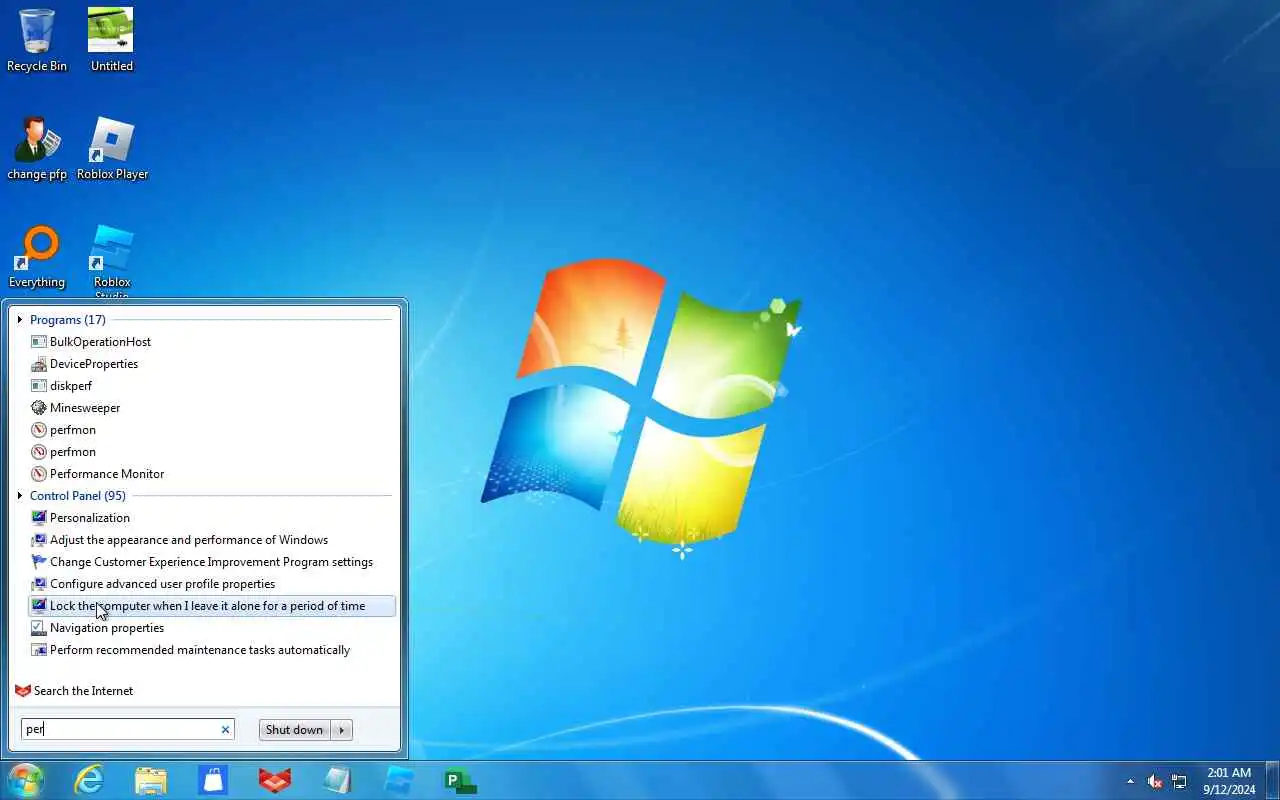Image resolution: width=1280 pixels, height=800 pixels.
Task: Collapse the Control Panel (95) group arrow
Action: 20,496
